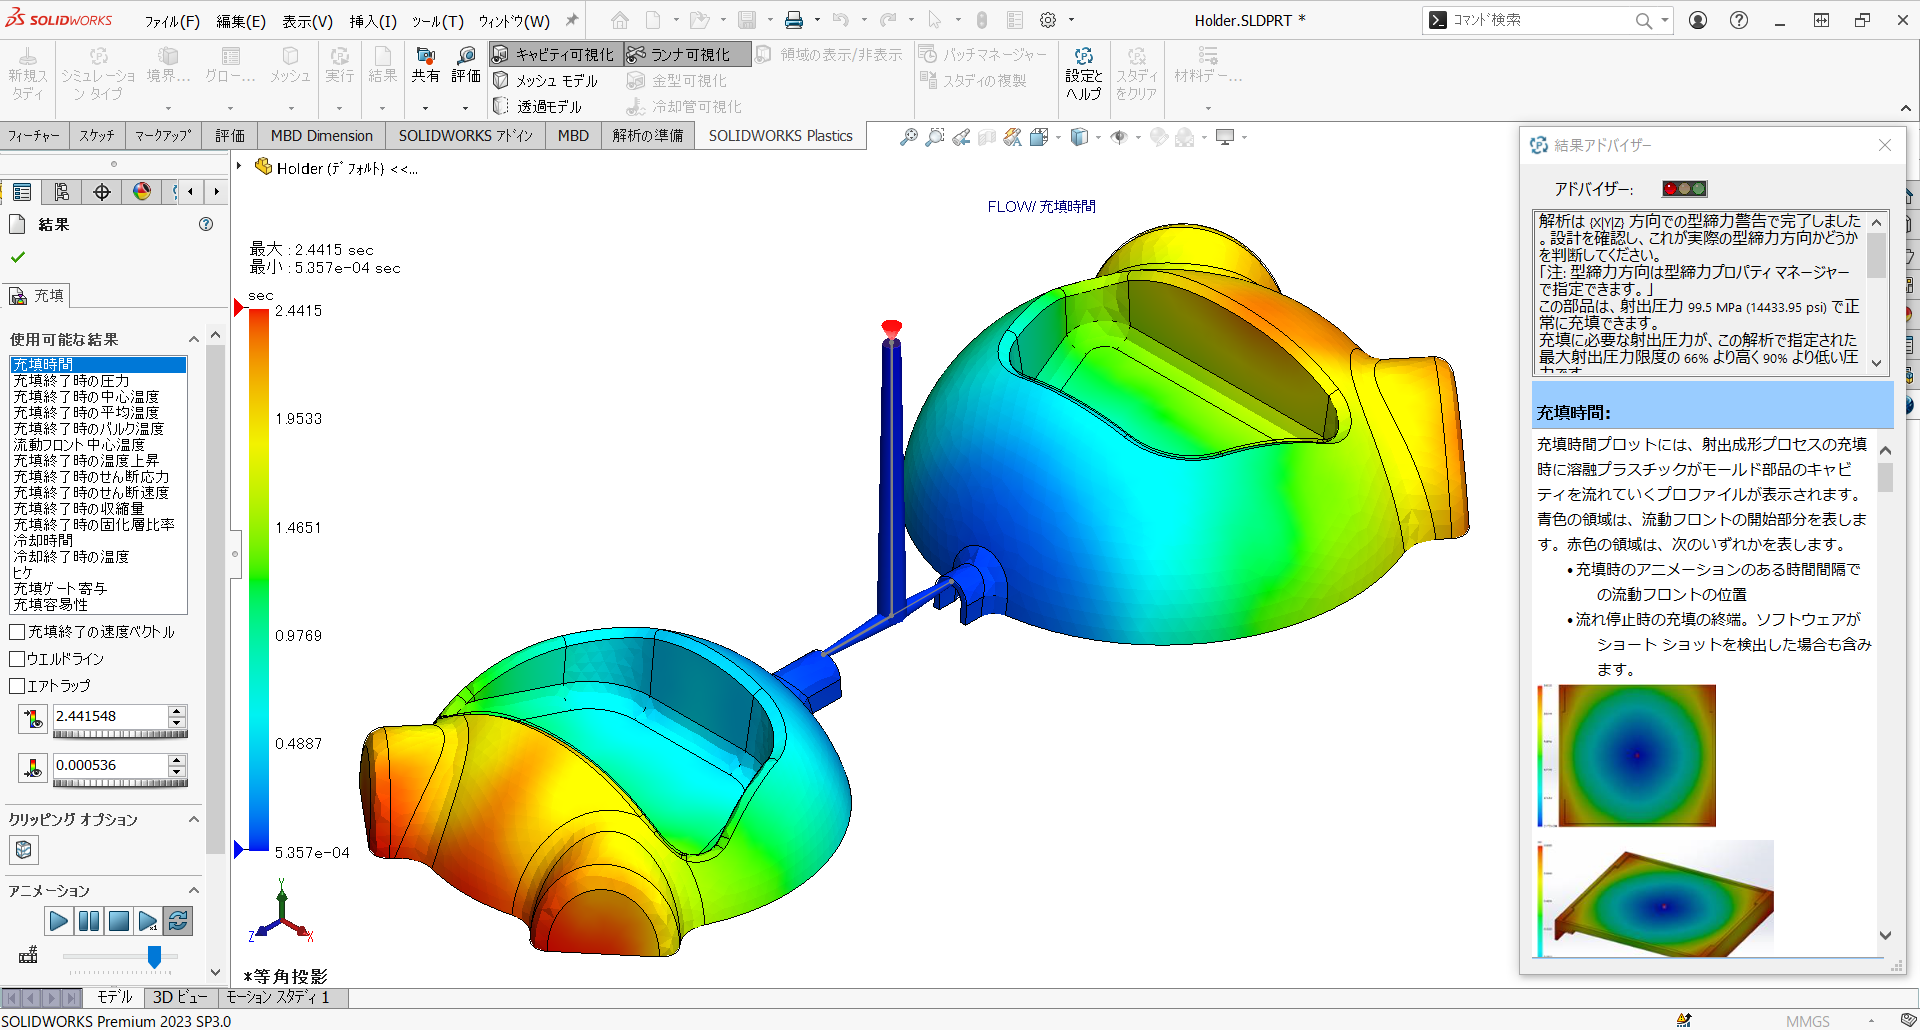Stop the fill animation
This screenshot has height=1030, width=1920.
[x=118, y=921]
